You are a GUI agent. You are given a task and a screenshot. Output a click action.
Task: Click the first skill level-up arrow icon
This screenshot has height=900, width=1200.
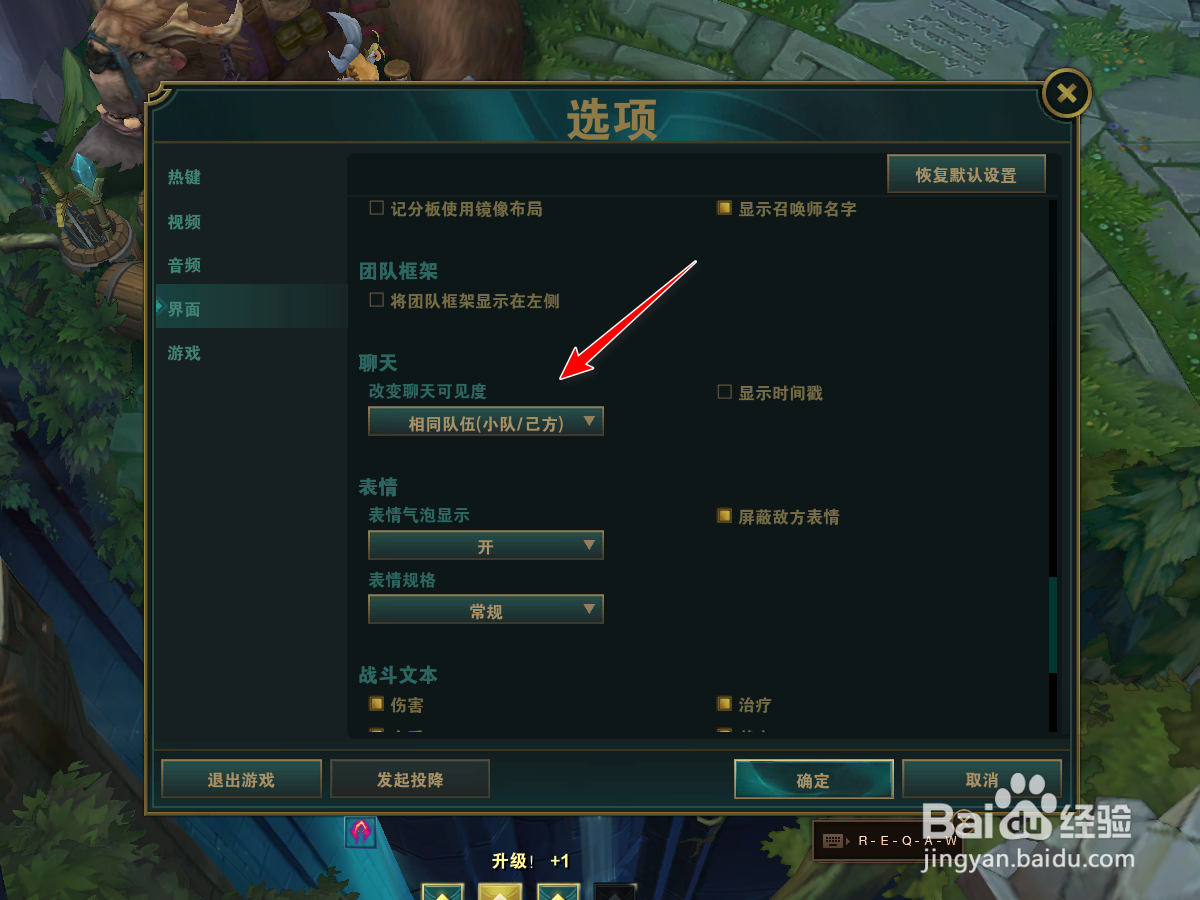tap(443, 891)
